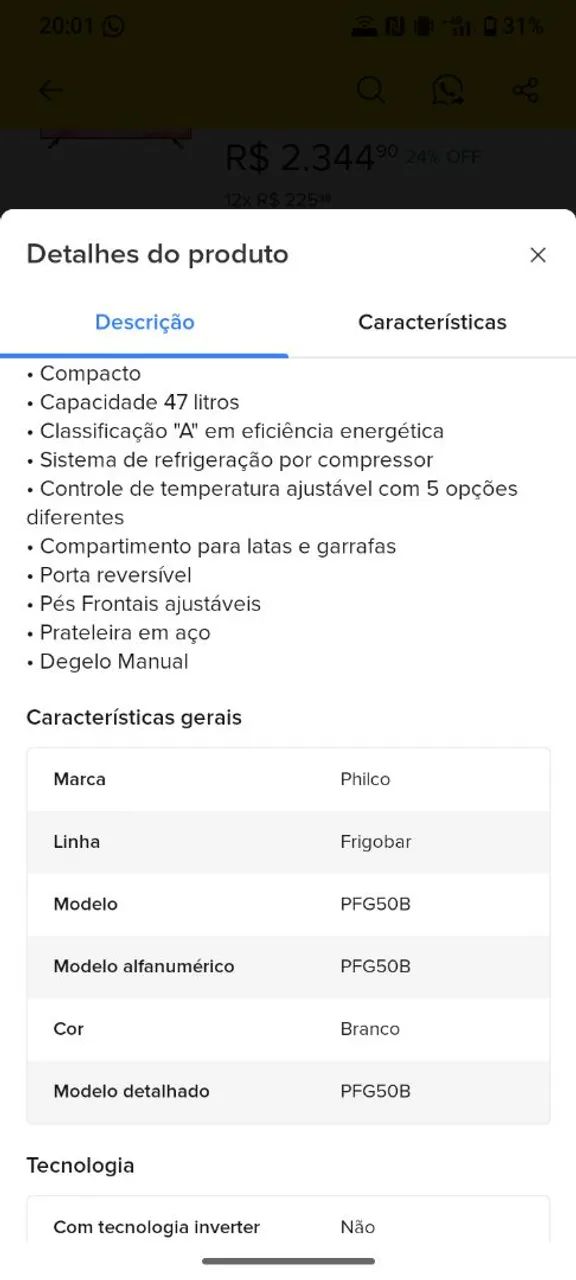Viewport: 576px width, 1280px height.
Task: Select the Modelo PFG50B row
Action: tap(288, 904)
